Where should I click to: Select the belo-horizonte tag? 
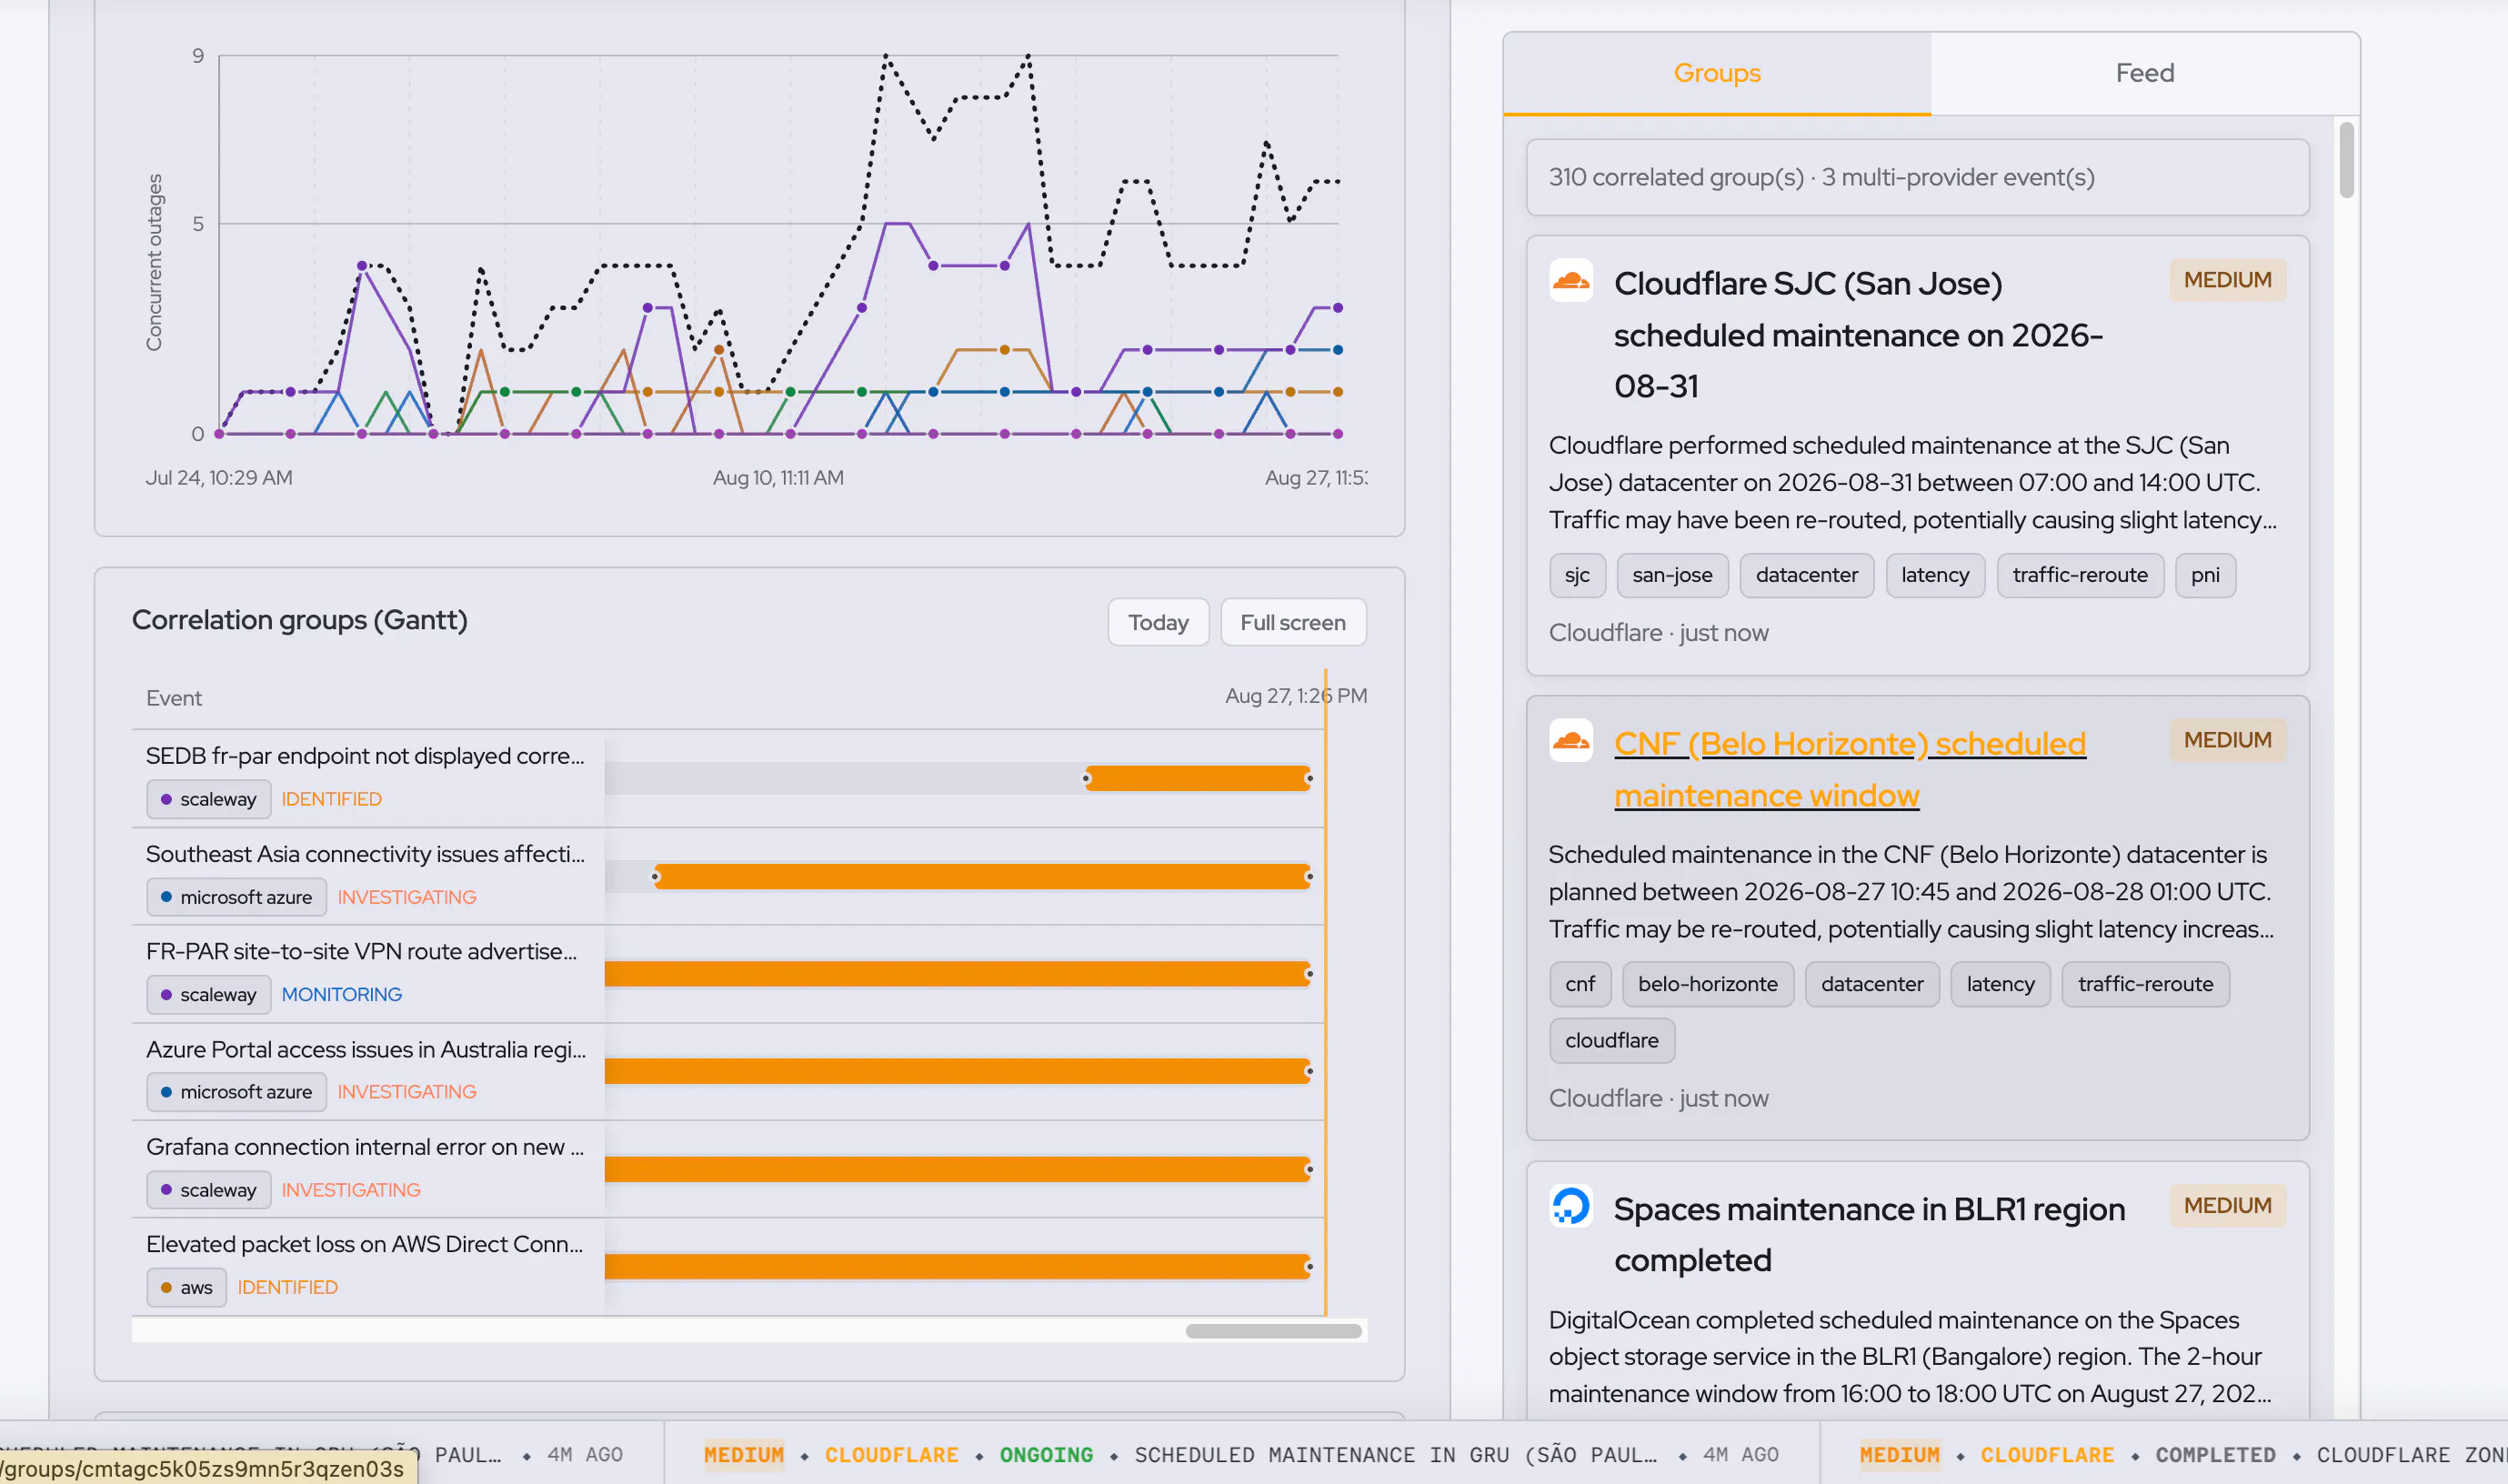[x=1707, y=984]
